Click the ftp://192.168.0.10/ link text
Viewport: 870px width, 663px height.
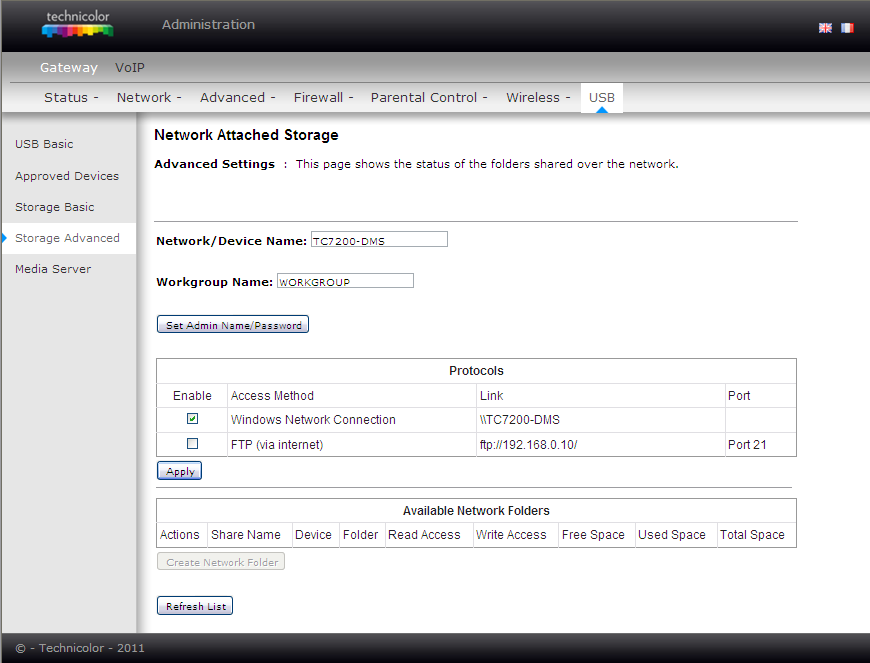(529, 445)
